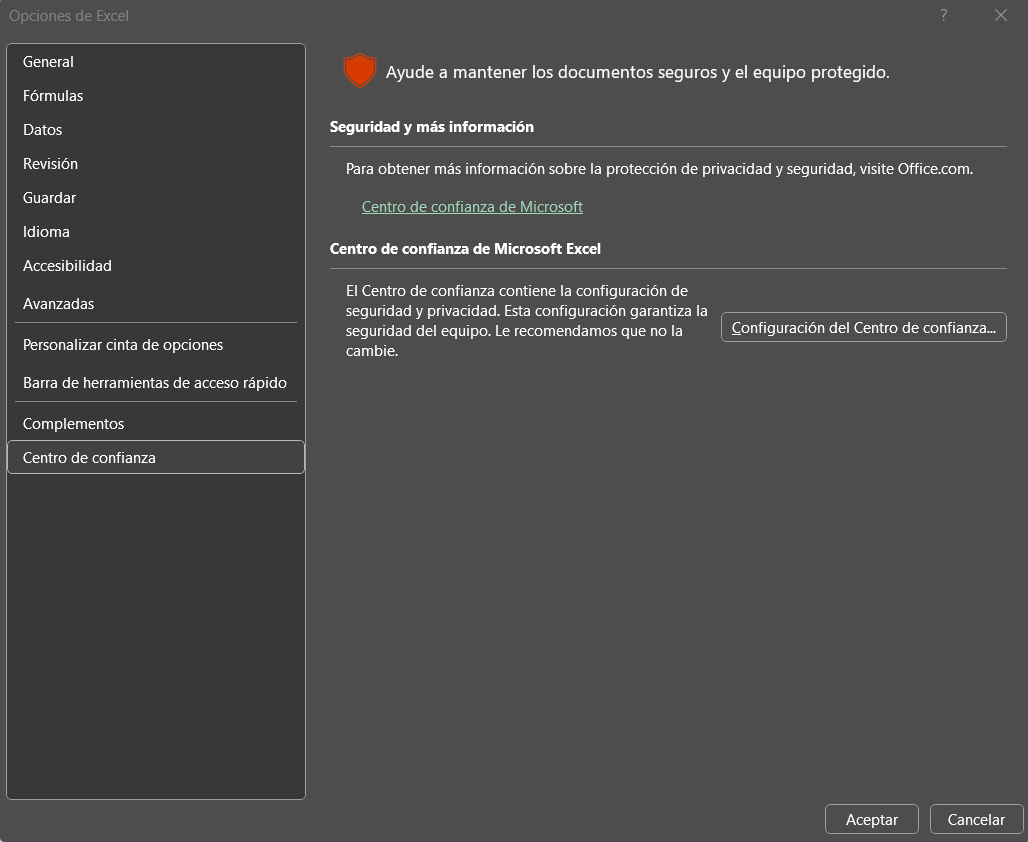This screenshot has width=1028, height=842.
Task: Click the text mentioning Office.com
Action: coord(659,169)
